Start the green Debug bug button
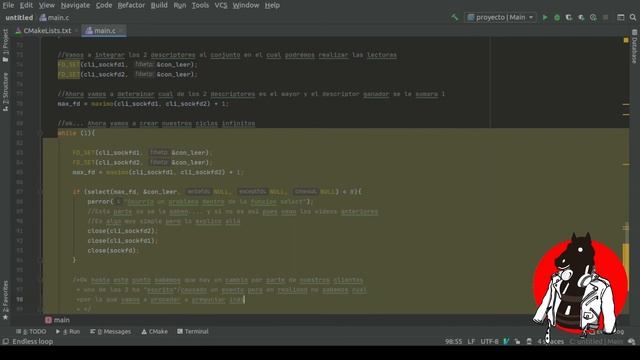Viewport: 640px width, 360px height. click(x=557, y=18)
